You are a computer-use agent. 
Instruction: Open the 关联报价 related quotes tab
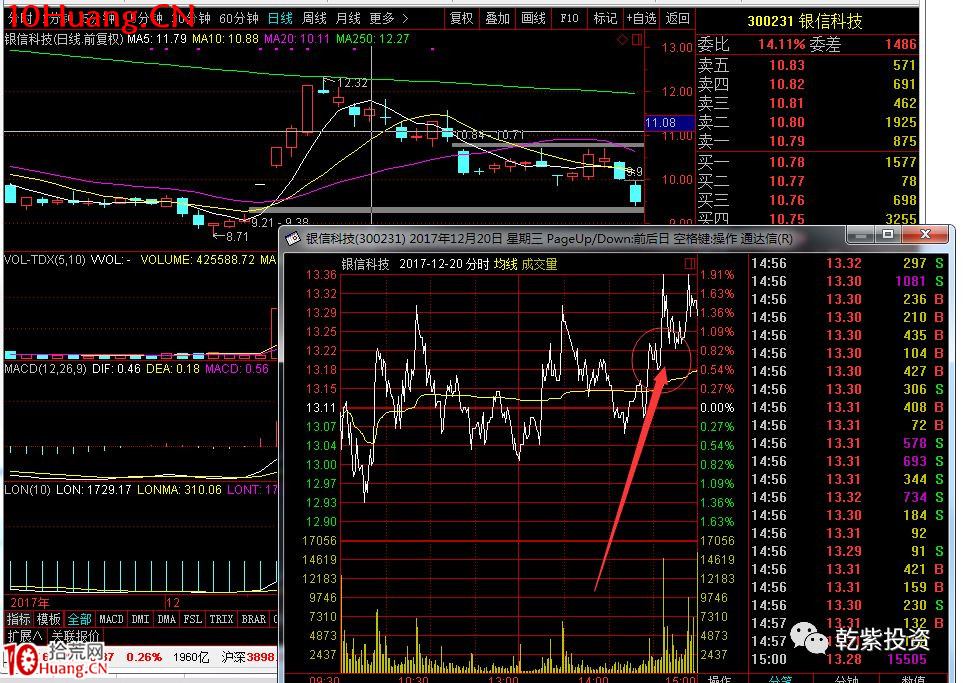click(x=75, y=635)
